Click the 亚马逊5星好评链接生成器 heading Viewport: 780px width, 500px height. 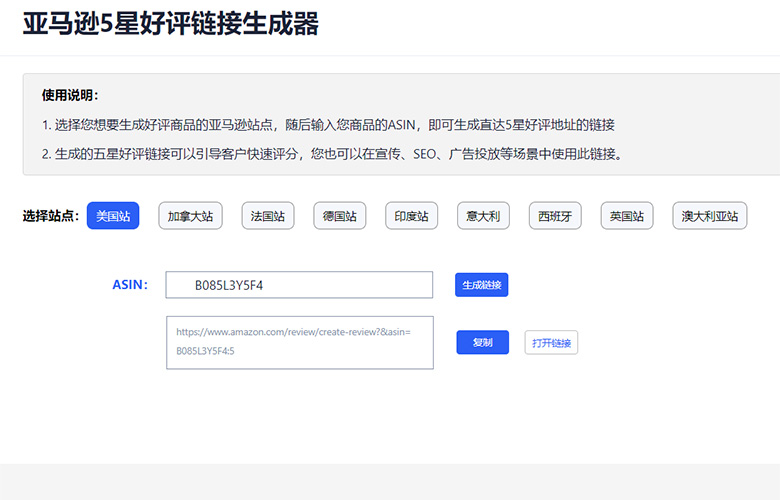(170, 23)
